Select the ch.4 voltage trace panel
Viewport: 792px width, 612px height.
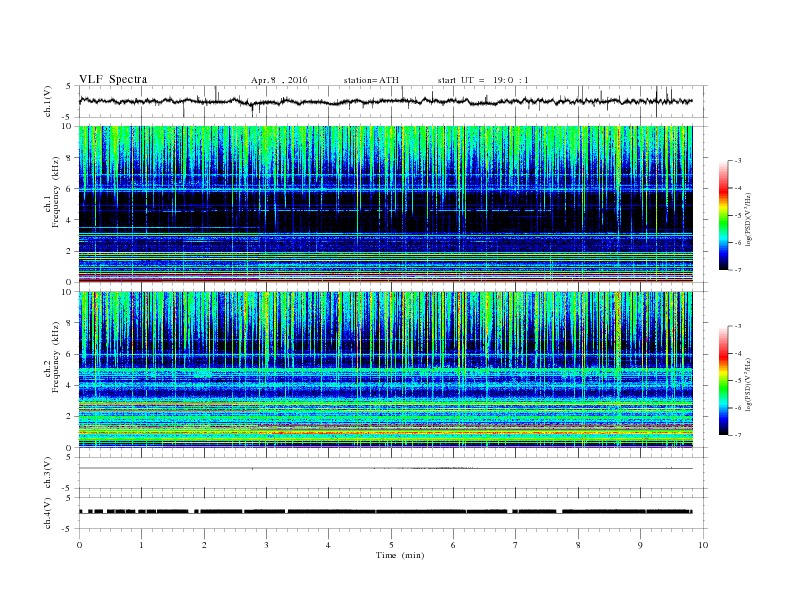[x=390, y=511]
